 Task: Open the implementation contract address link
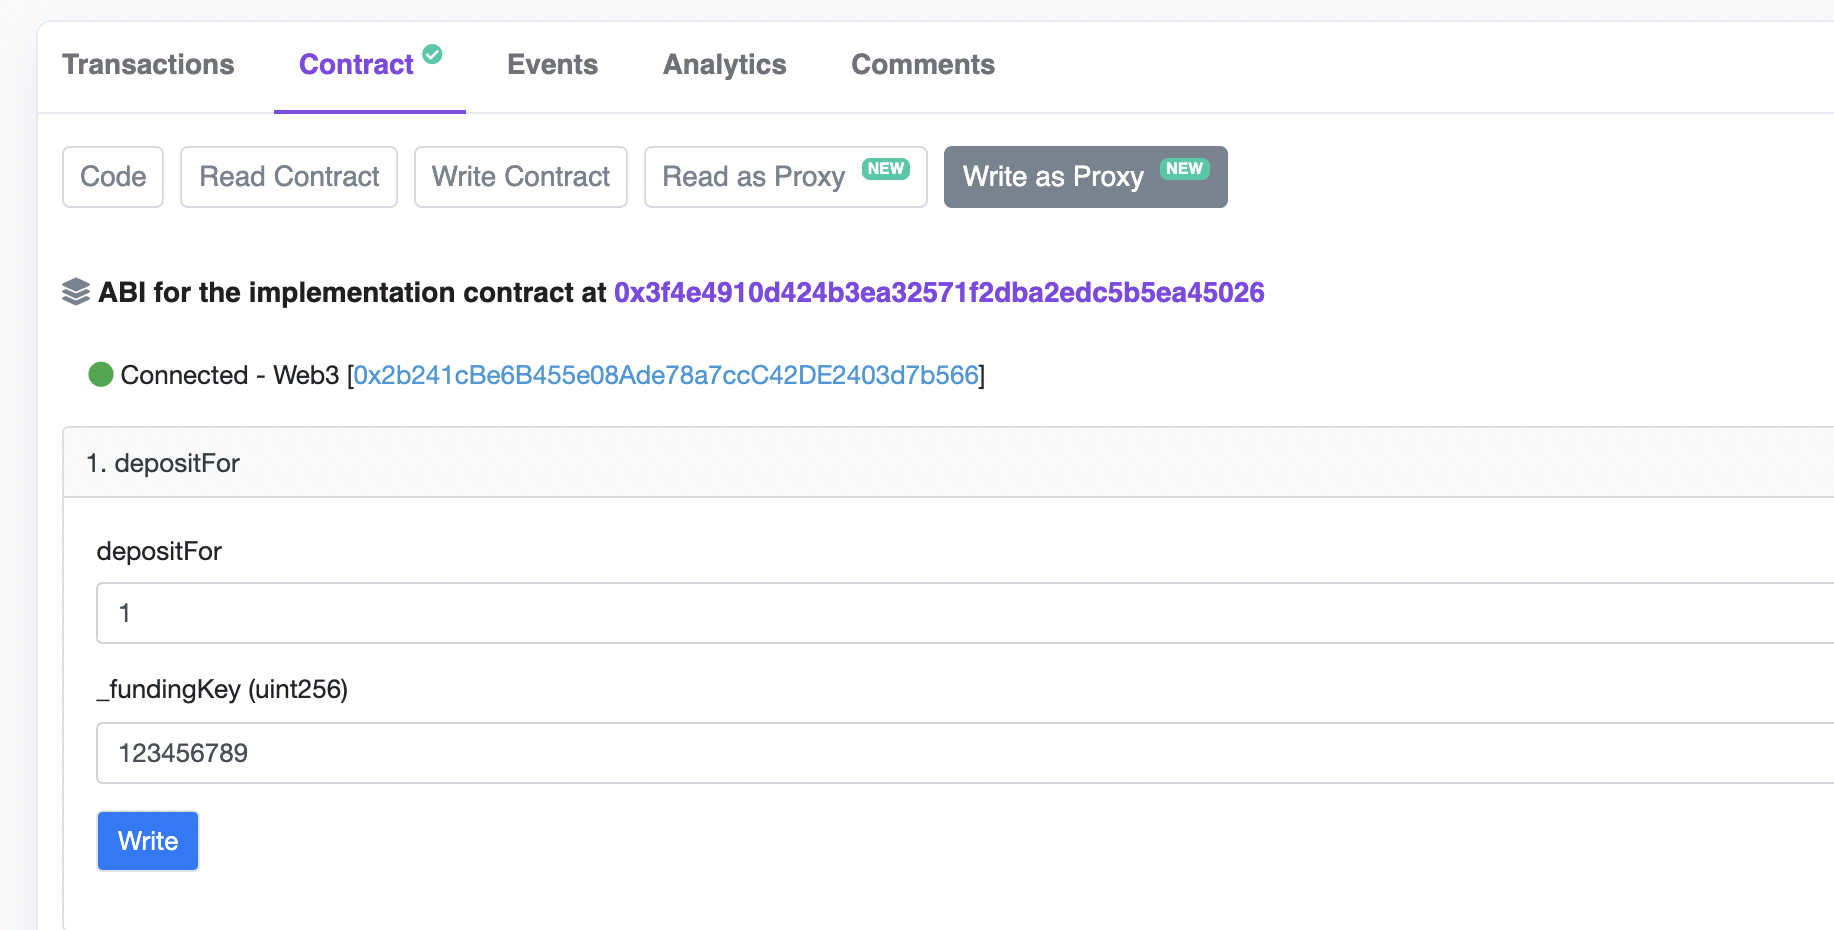click(x=939, y=292)
